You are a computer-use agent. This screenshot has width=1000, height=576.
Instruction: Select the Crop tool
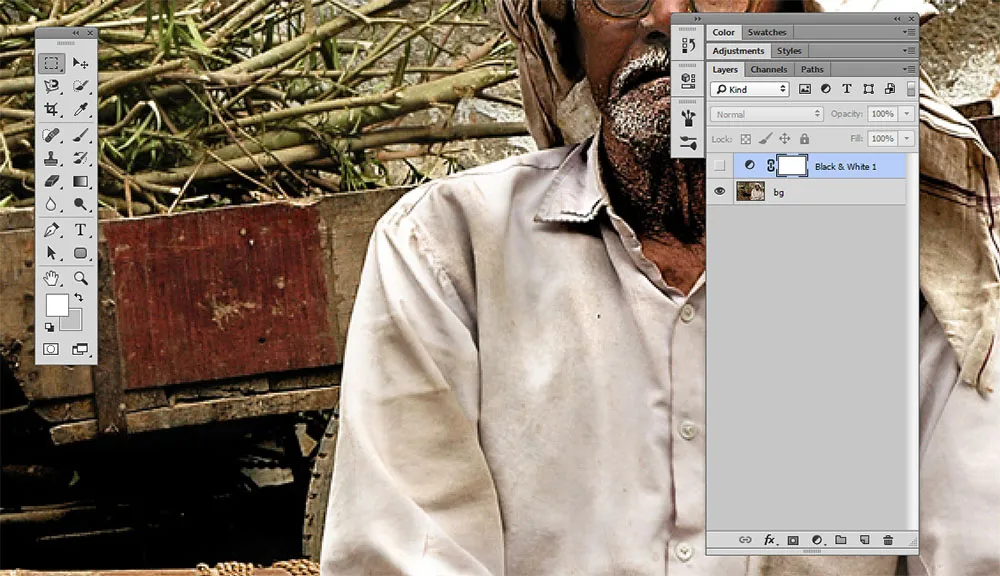(x=52, y=110)
